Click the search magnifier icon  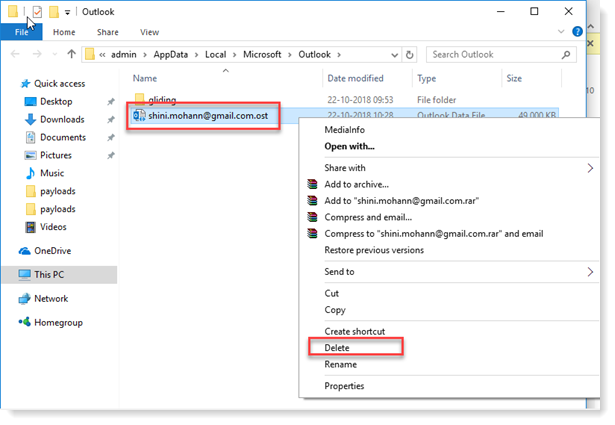tap(566, 54)
